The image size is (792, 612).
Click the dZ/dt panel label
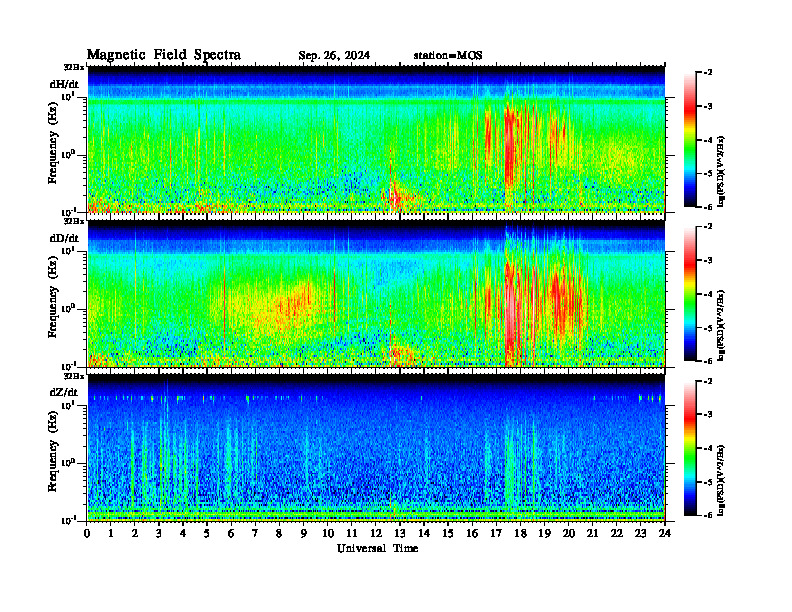pyautogui.click(x=64, y=392)
